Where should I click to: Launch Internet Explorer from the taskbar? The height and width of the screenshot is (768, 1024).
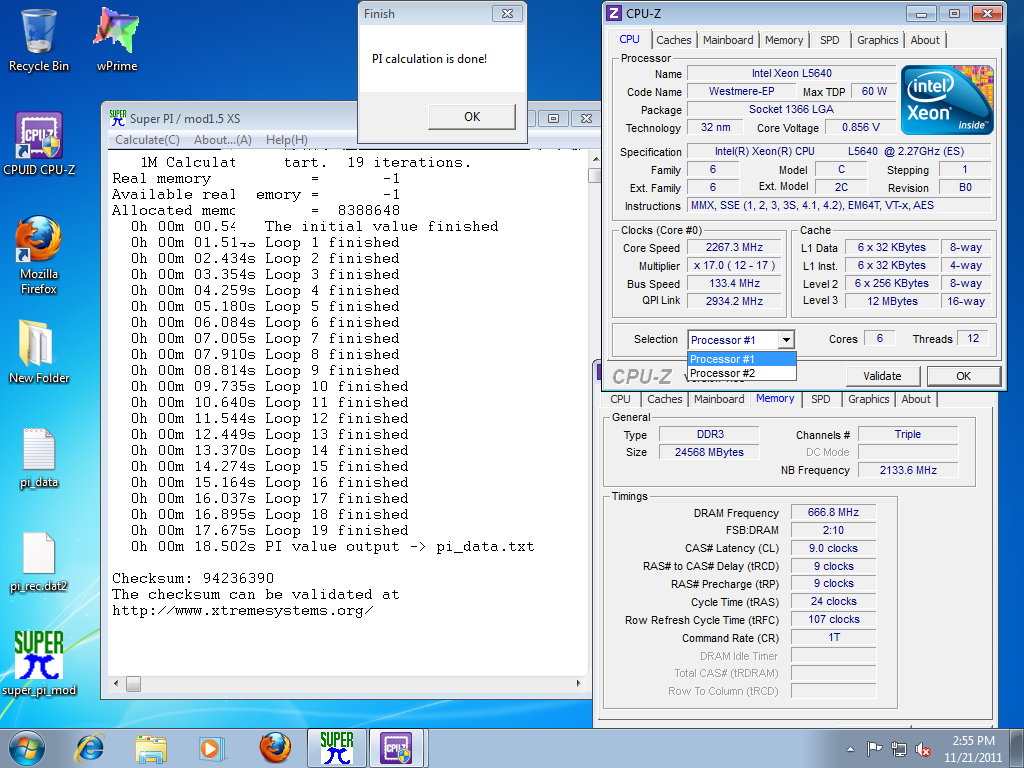point(89,748)
